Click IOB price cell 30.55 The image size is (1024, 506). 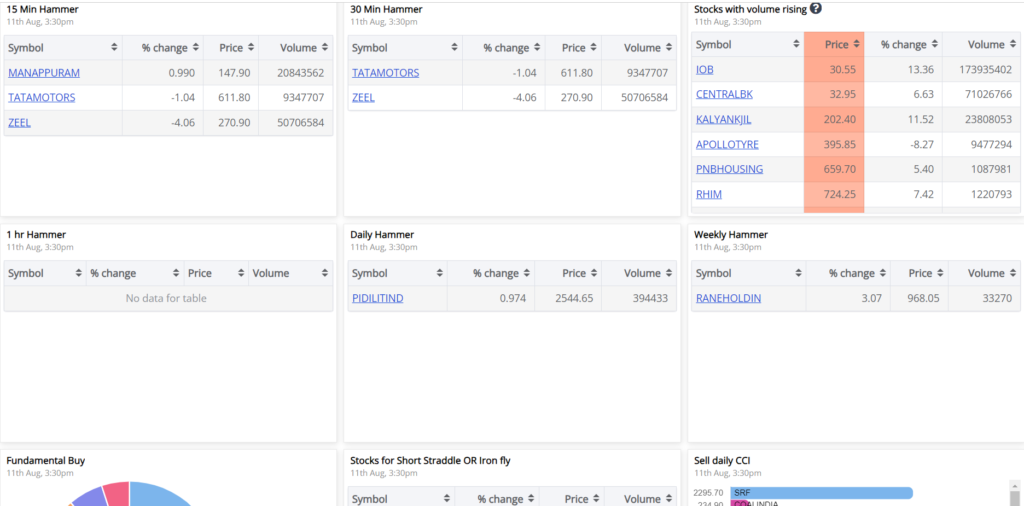click(x=834, y=69)
